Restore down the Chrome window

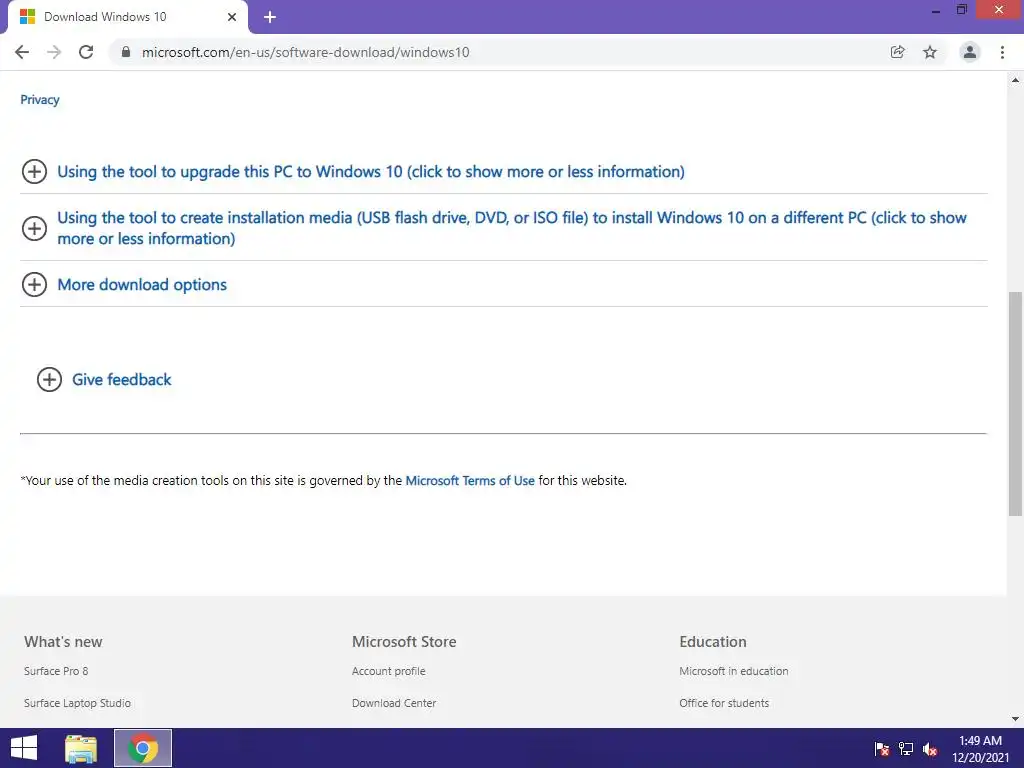click(962, 10)
